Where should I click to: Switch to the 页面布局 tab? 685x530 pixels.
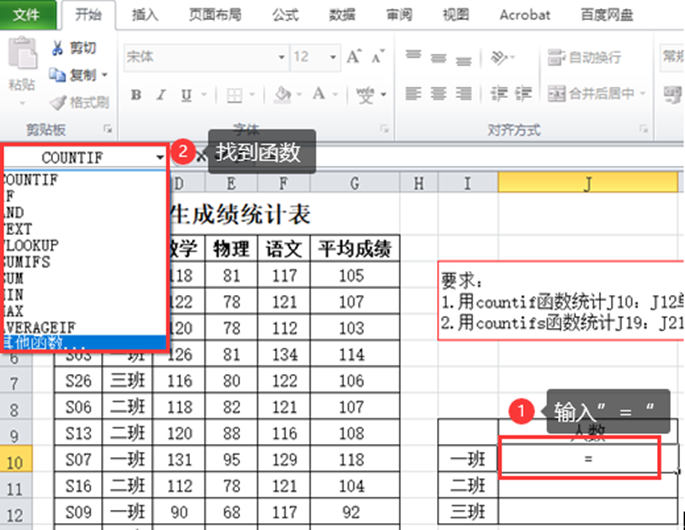[215, 15]
